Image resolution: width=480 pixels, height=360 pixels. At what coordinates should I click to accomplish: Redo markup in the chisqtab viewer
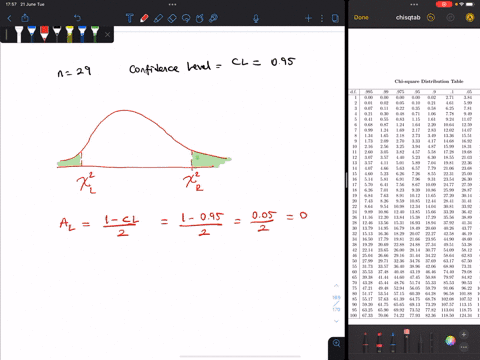(x=450, y=17)
